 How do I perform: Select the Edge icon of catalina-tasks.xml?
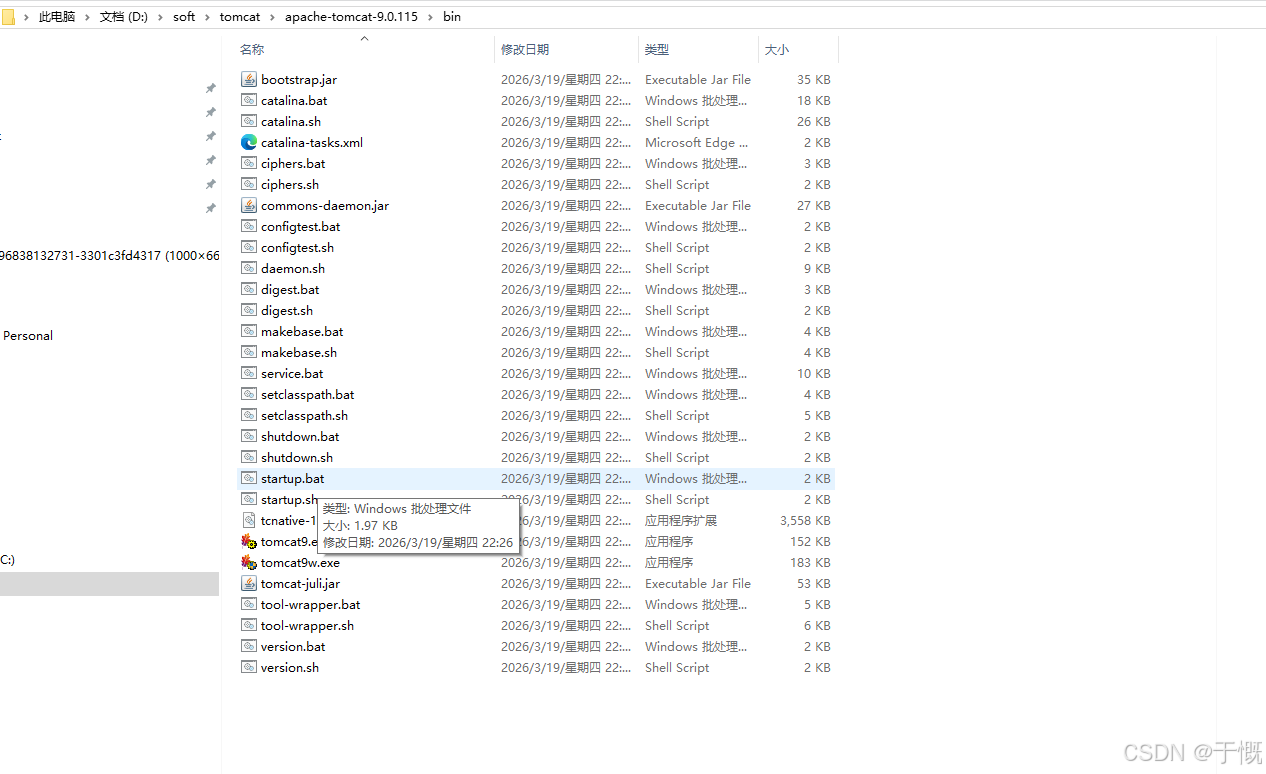pyautogui.click(x=249, y=142)
